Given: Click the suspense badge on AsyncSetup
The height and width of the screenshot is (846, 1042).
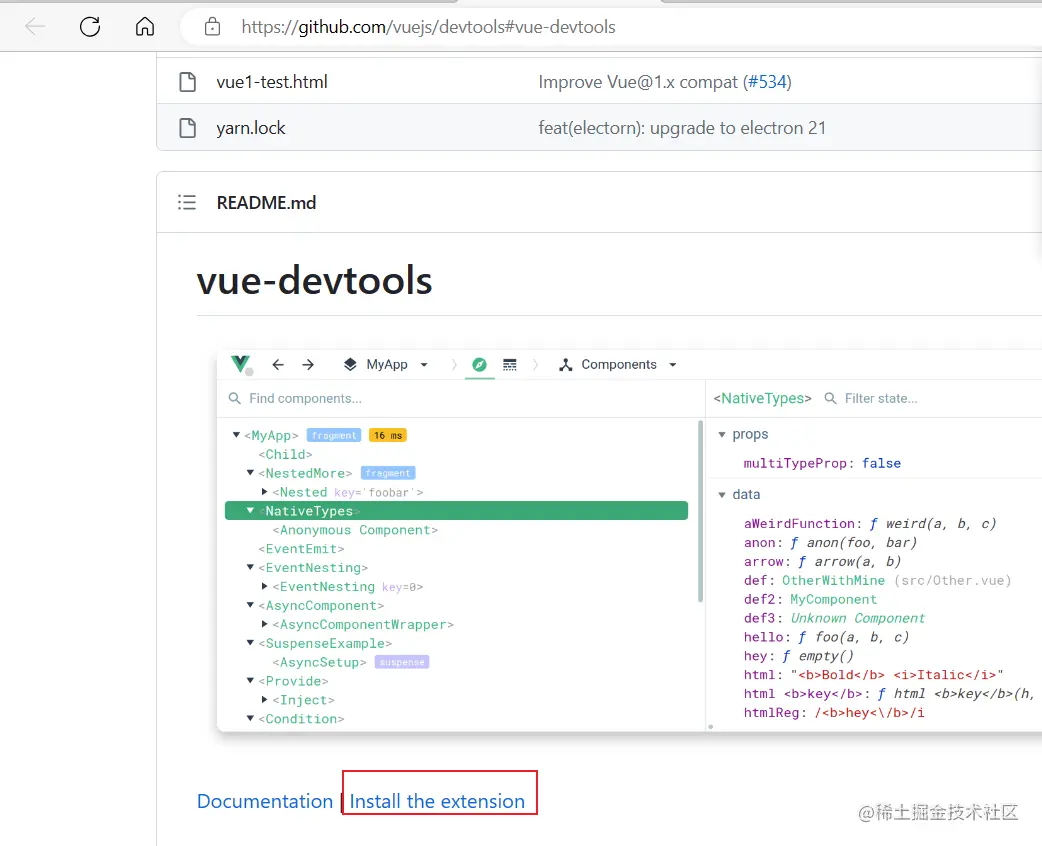Looking at the screenshot, I should click(402, 662).
